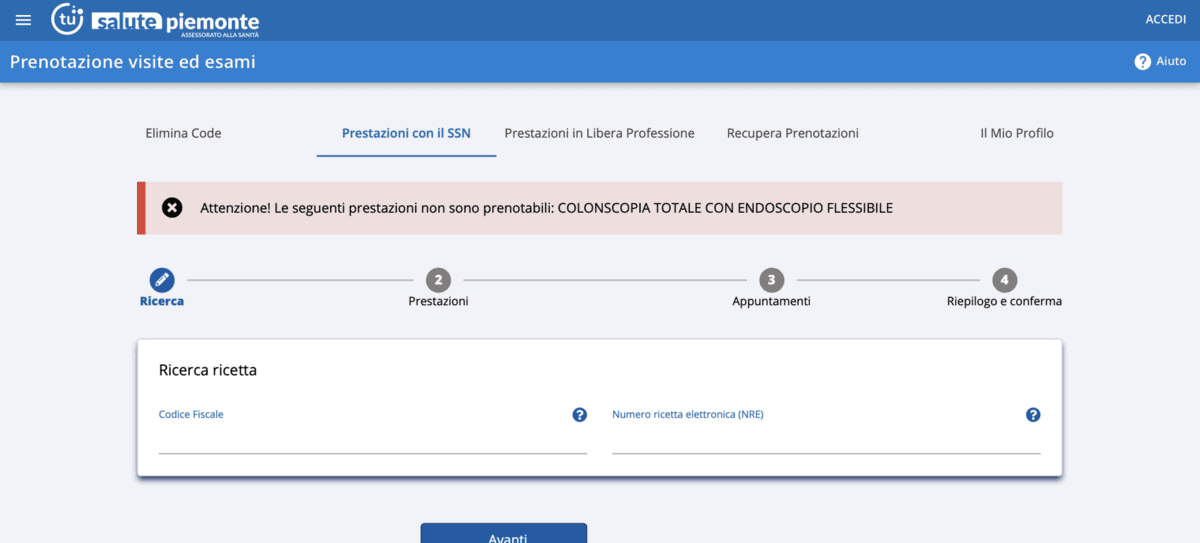Select step 4 Riepilogo e conferma circle

[1004, 280]
